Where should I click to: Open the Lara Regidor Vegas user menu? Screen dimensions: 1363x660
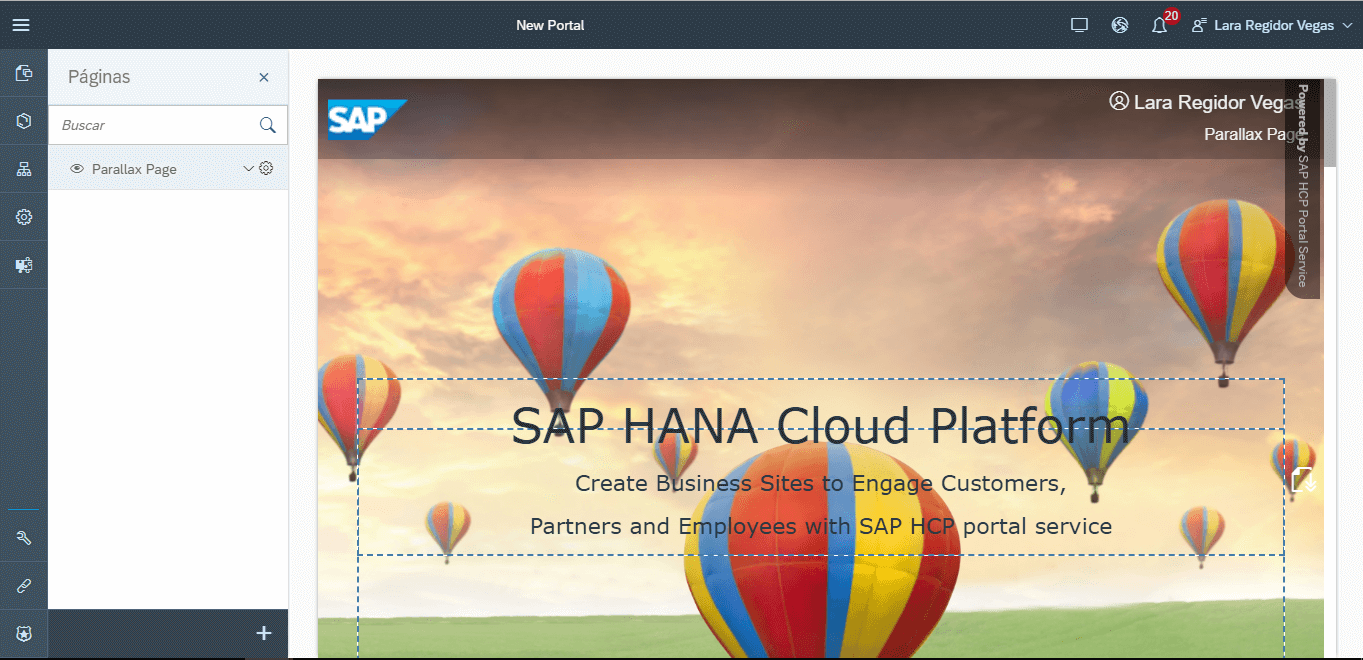[x=1272, y=25]
